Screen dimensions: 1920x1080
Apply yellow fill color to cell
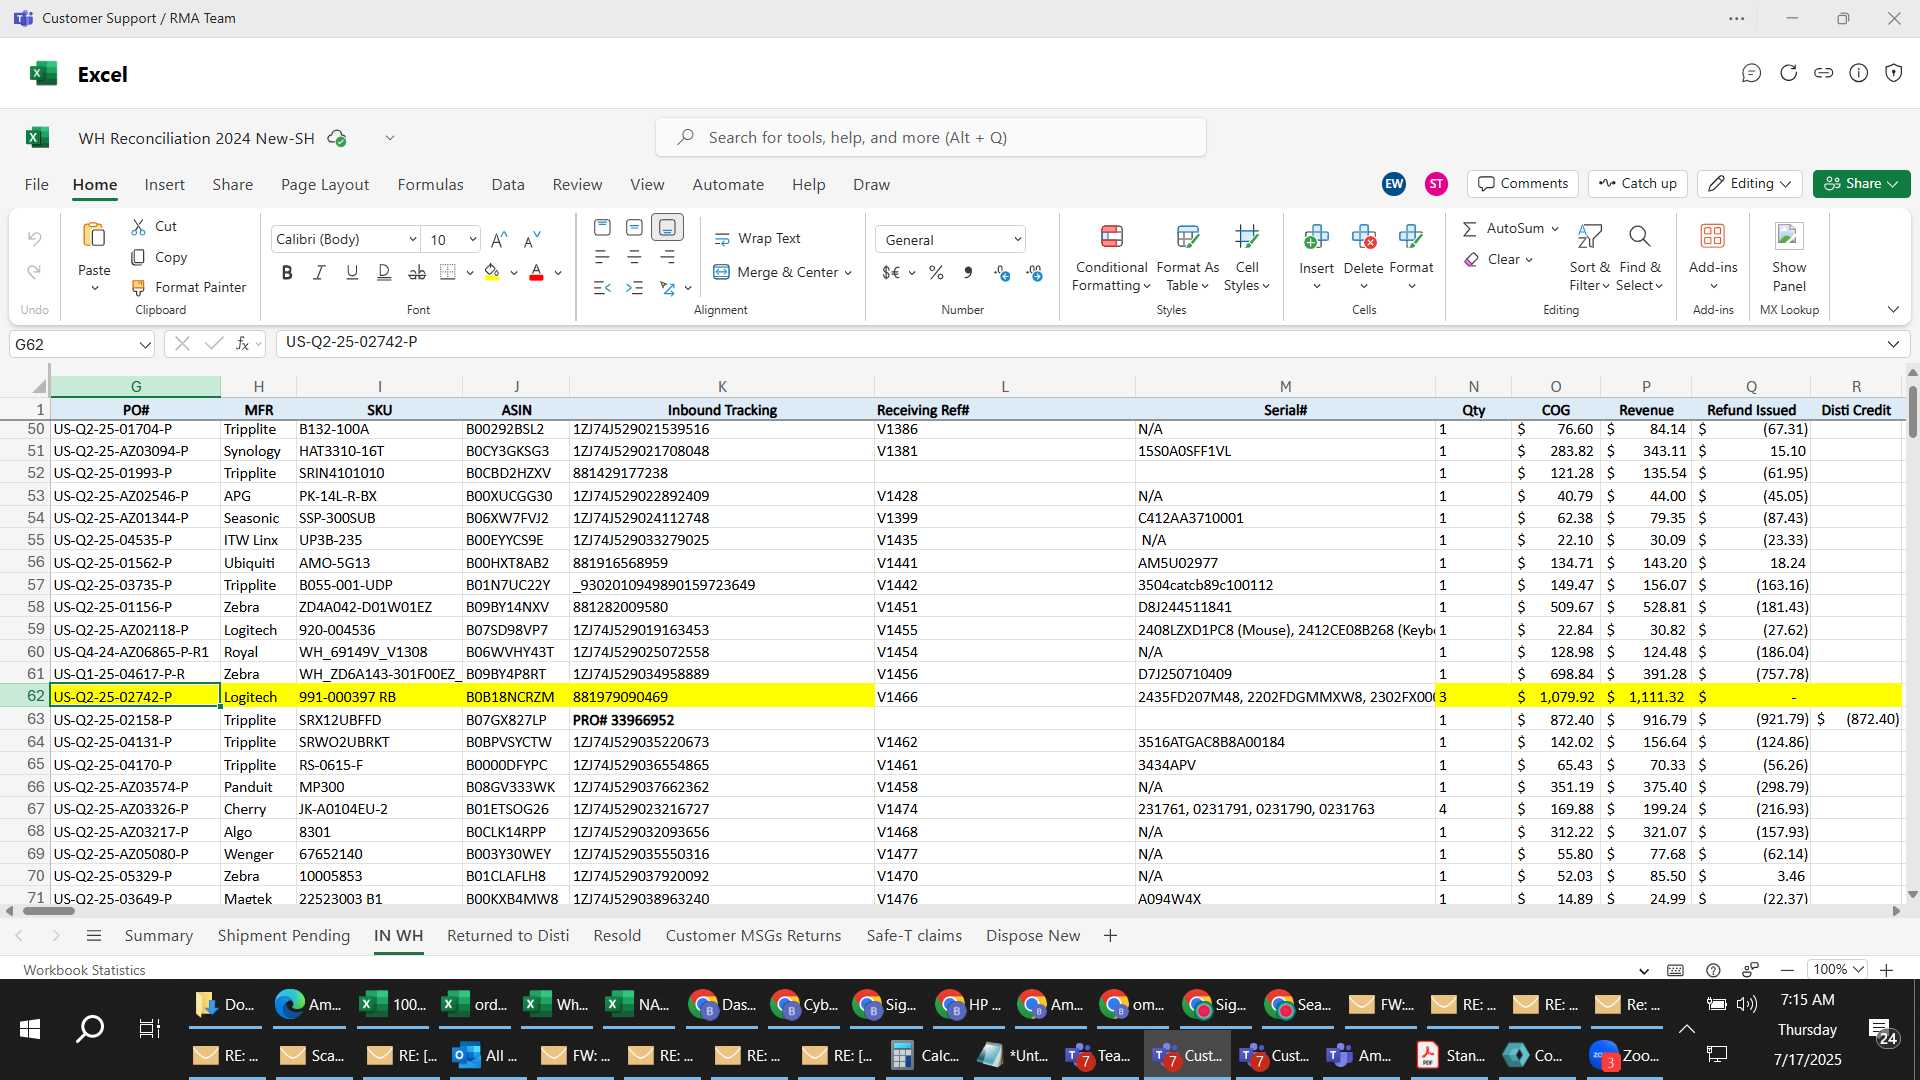(492, 273)
